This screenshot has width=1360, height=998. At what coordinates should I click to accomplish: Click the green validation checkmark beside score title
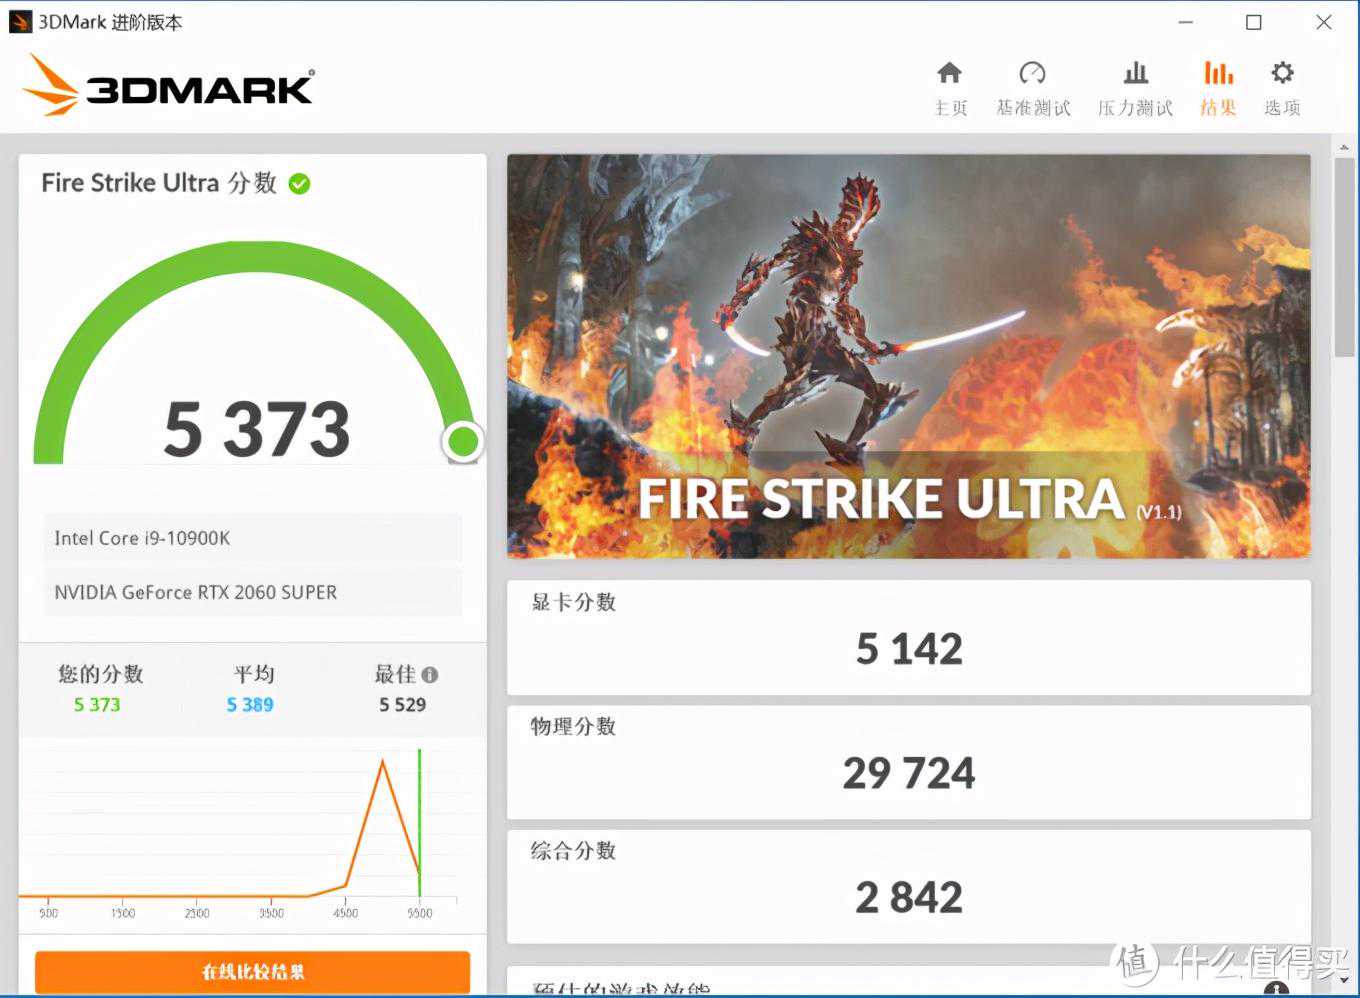point(299,184)
